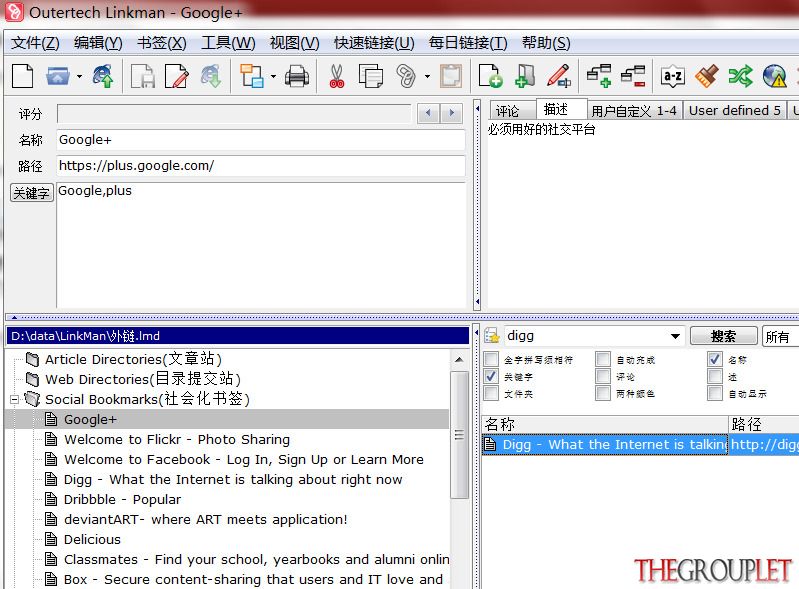Click the grayed-out save disk icon
Image resolution: width=799 pixels, height=589 pixels.
[x=143, y=77]
